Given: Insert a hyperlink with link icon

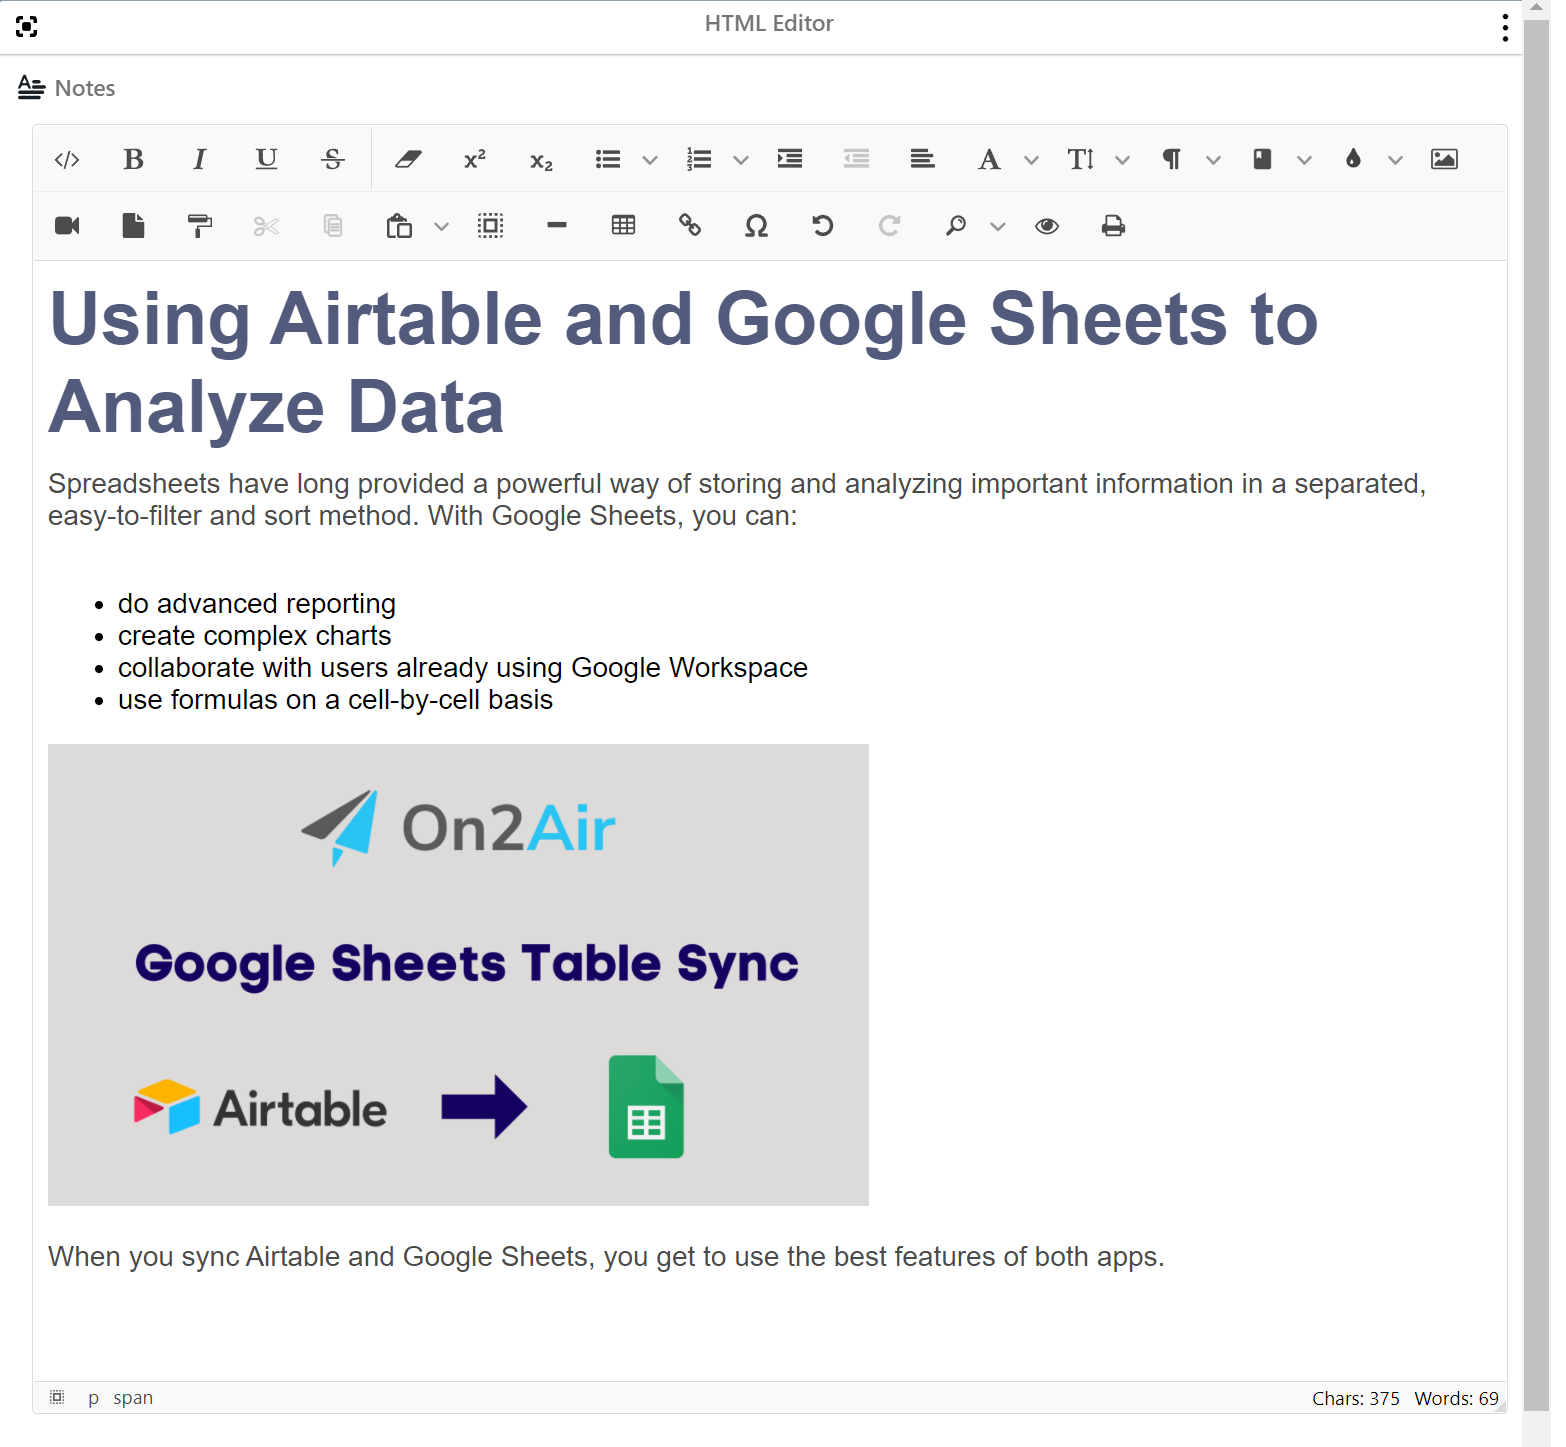Looking at the screenshot, I should point(690,226).
